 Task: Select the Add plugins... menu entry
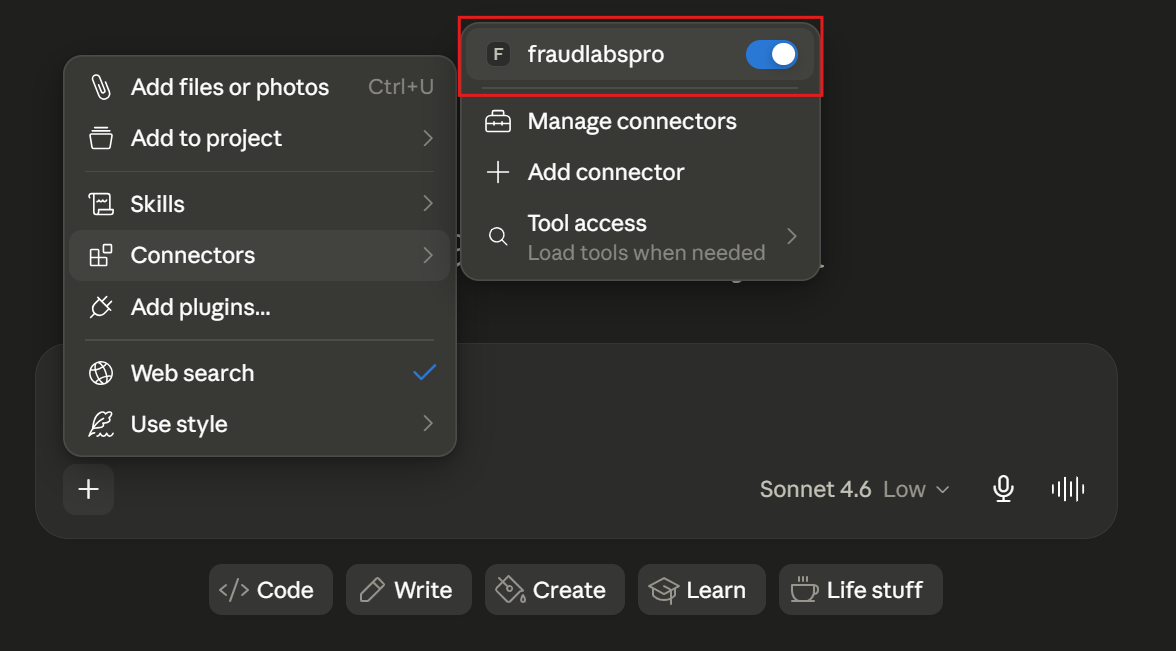pyautogui.click(x=260, y=307)
